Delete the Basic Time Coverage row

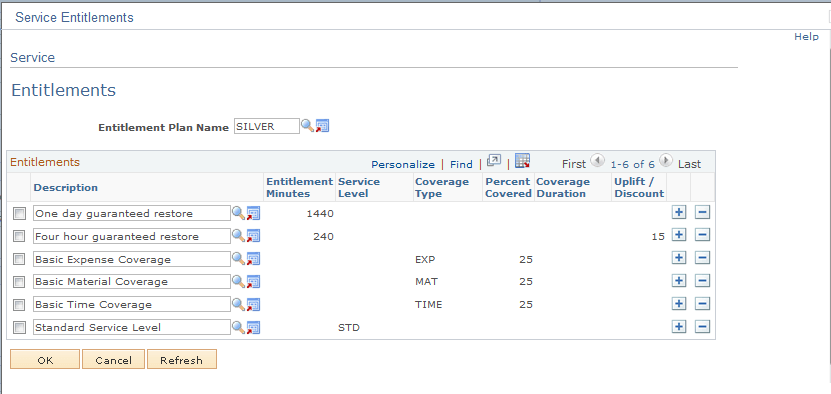point(702,304)
